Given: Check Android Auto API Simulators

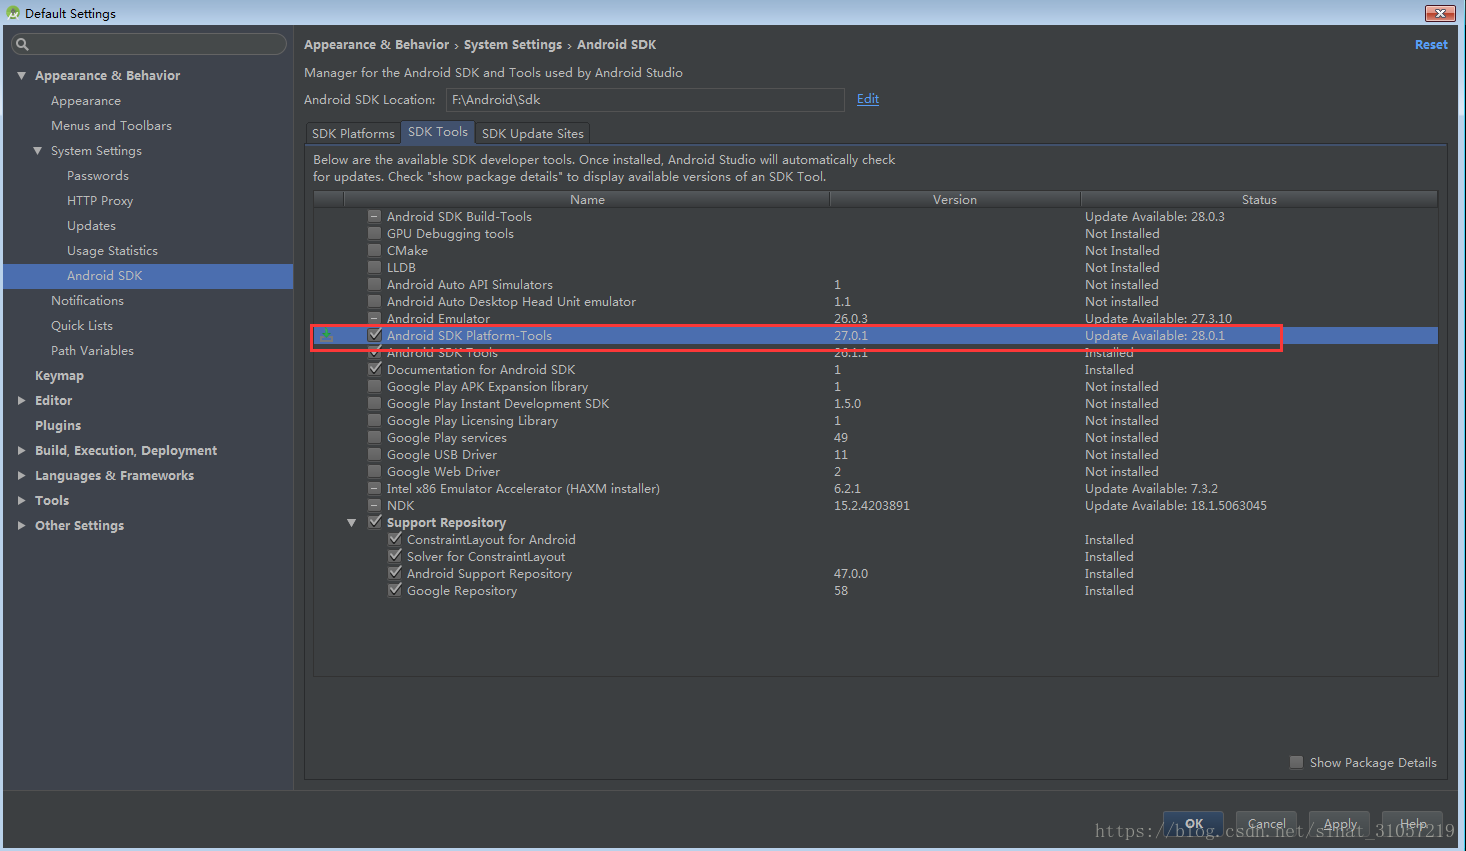Looking at the screenshot, I should (374, 284).
